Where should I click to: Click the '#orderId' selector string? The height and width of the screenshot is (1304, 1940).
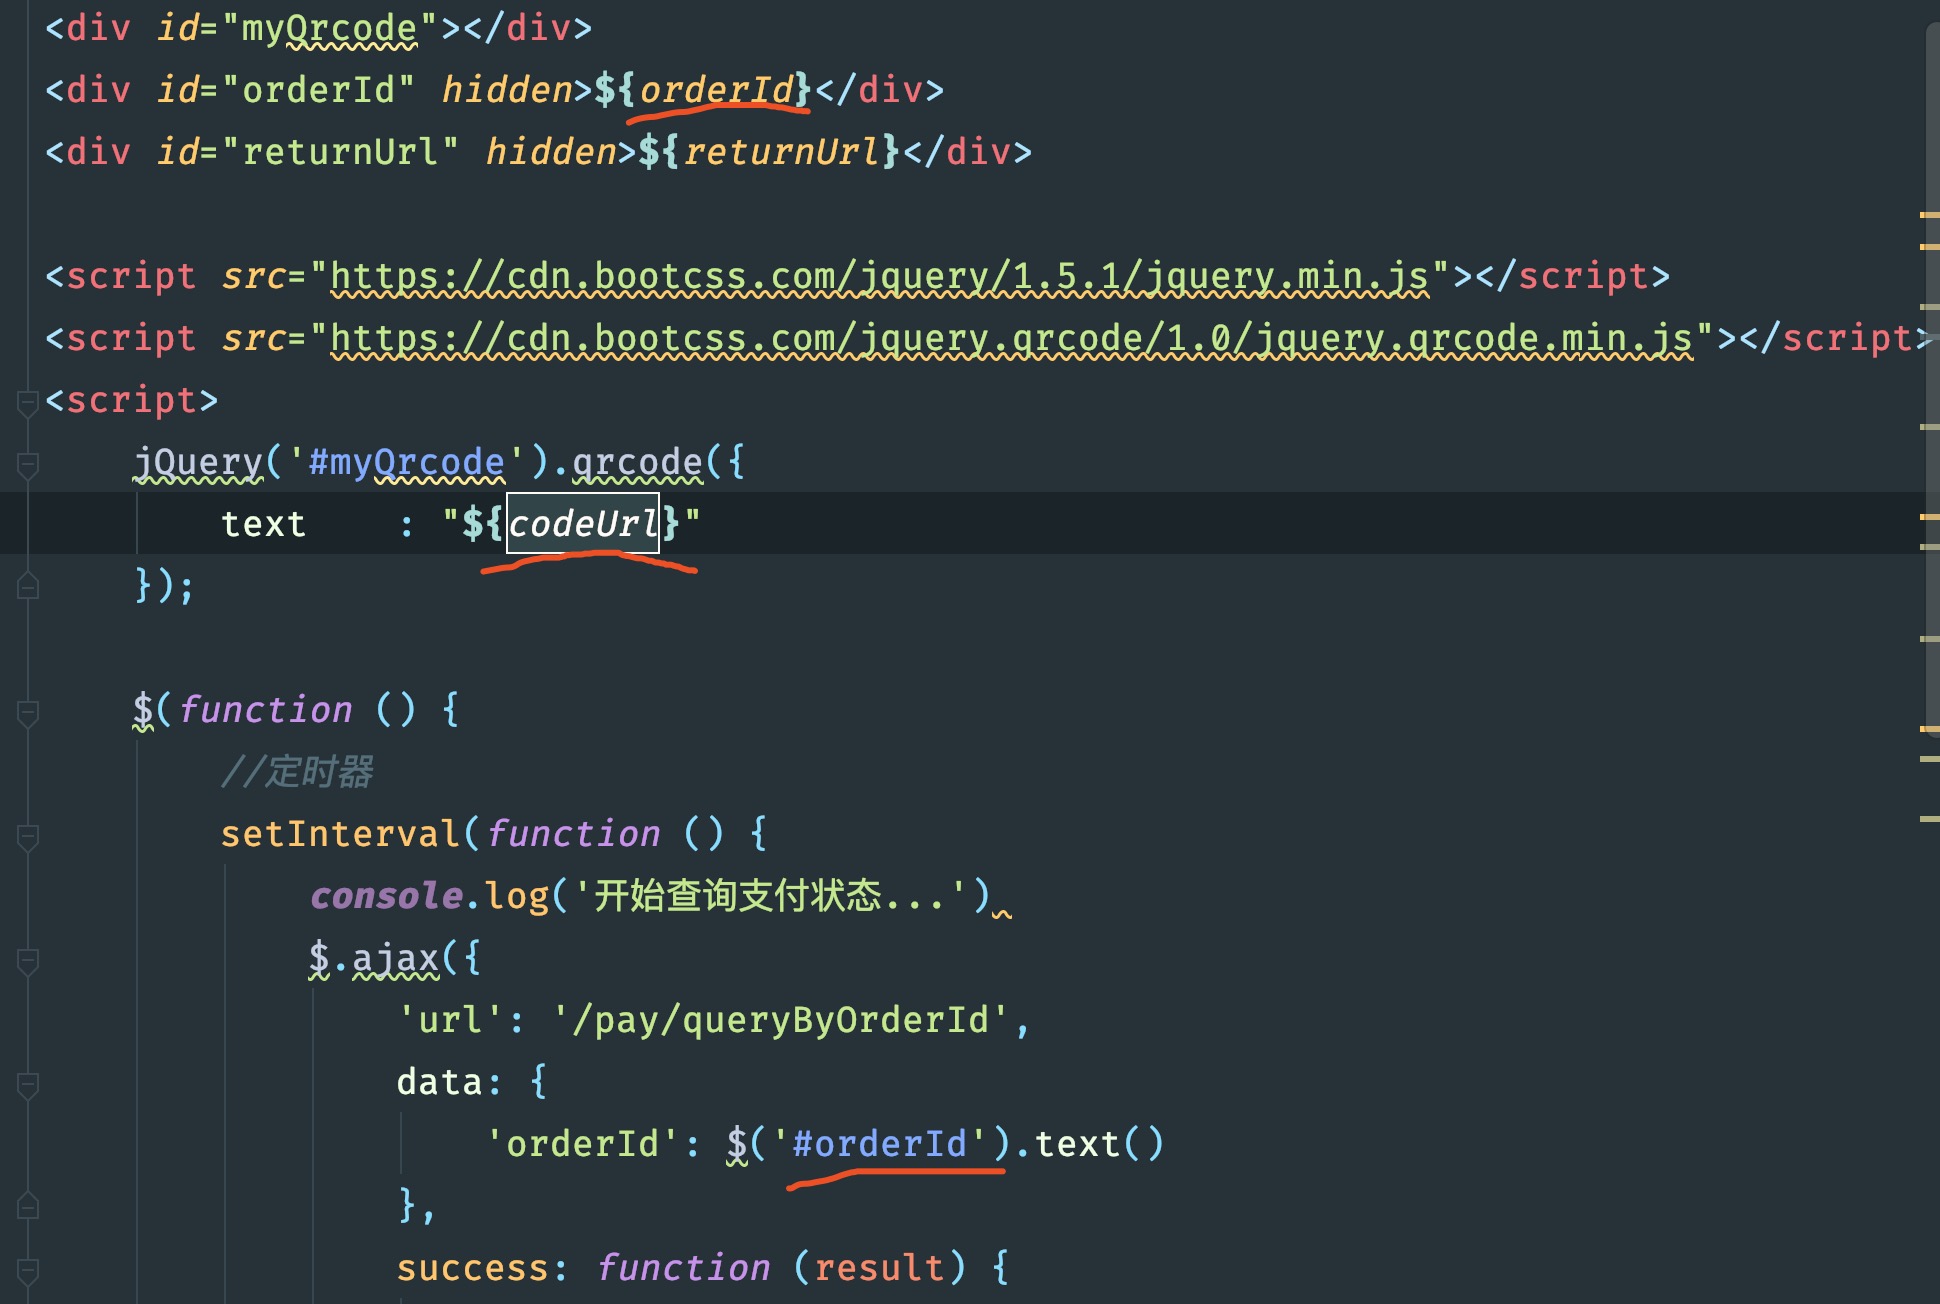click(878, 1144)
